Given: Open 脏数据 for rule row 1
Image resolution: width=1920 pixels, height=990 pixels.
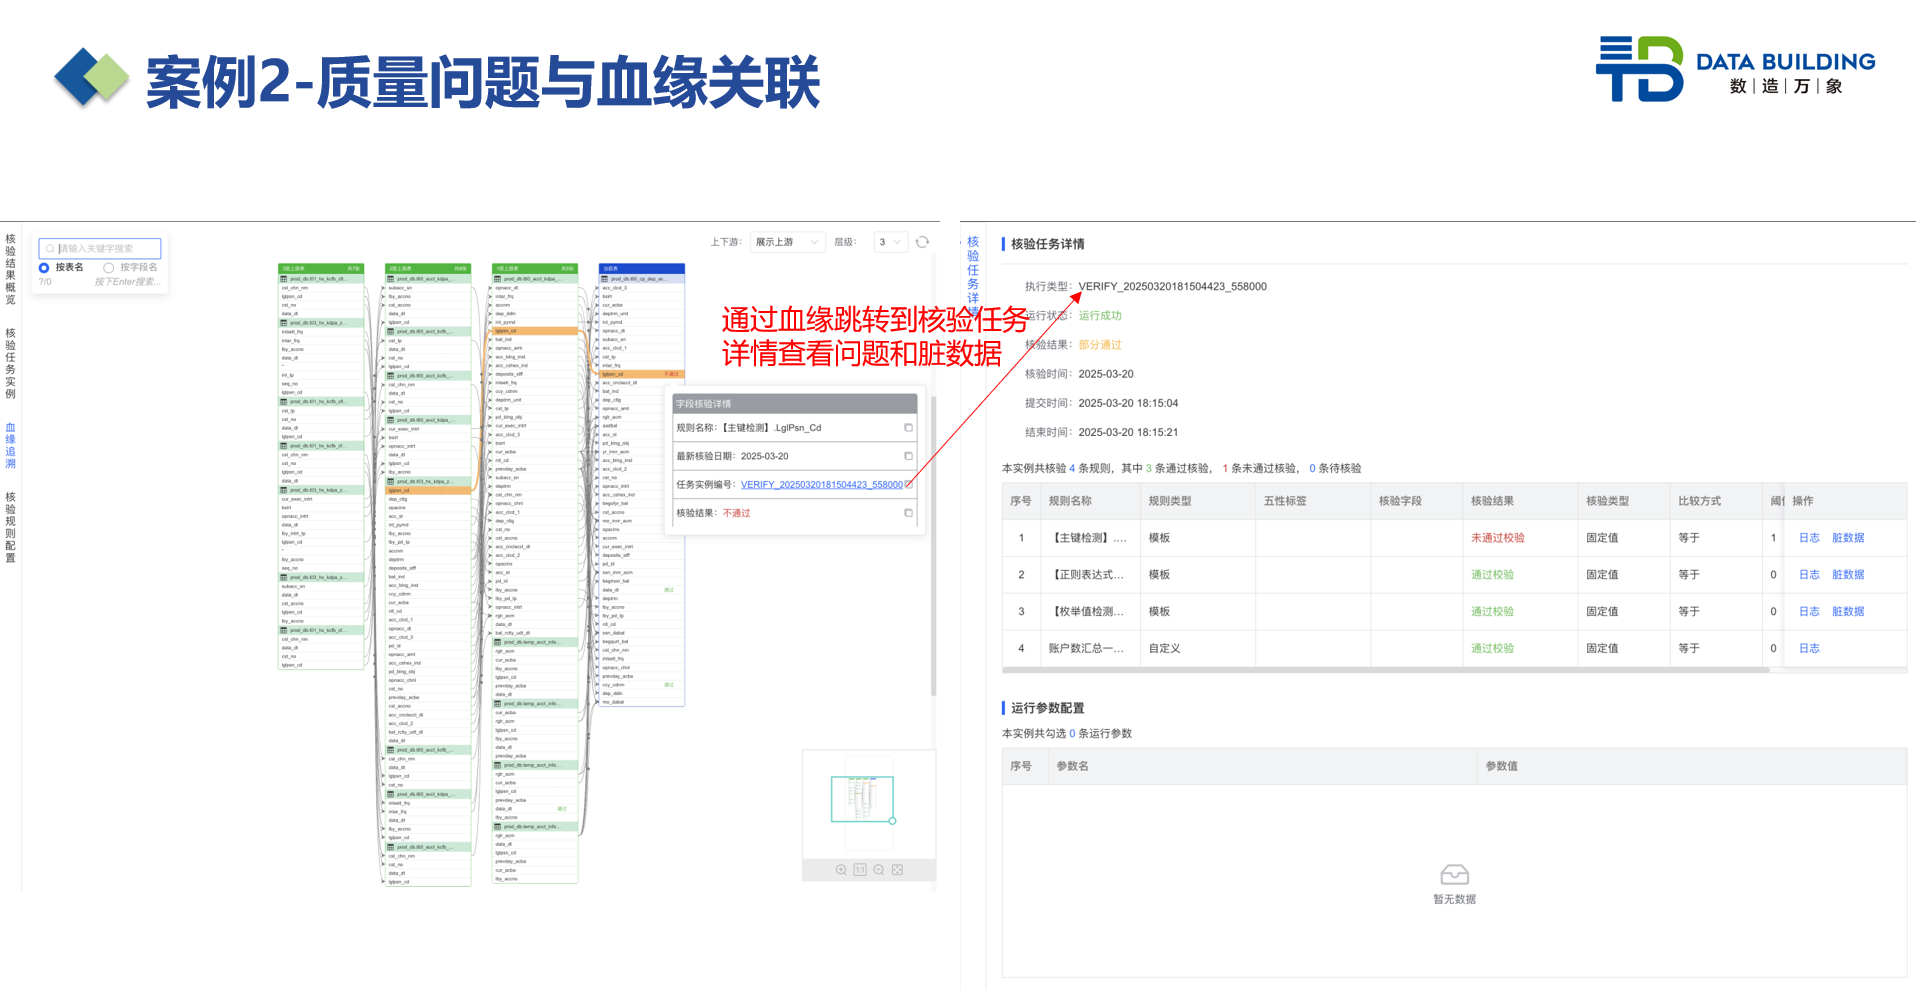Looking at the screenshot, I should [x=1847, y=538].
